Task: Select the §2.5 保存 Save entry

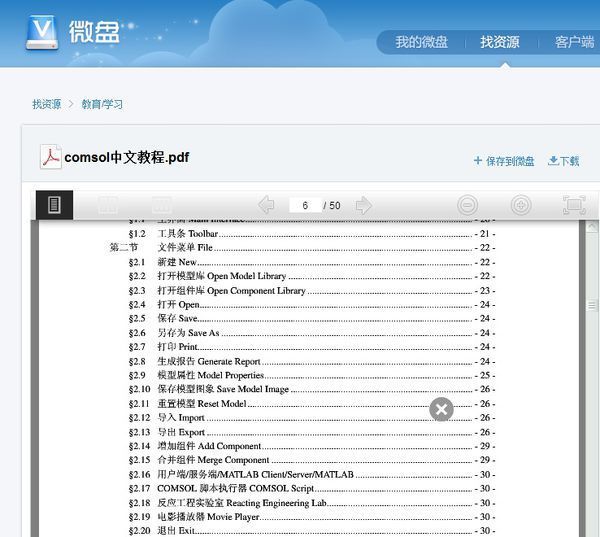Action: [x=312, y=318]
